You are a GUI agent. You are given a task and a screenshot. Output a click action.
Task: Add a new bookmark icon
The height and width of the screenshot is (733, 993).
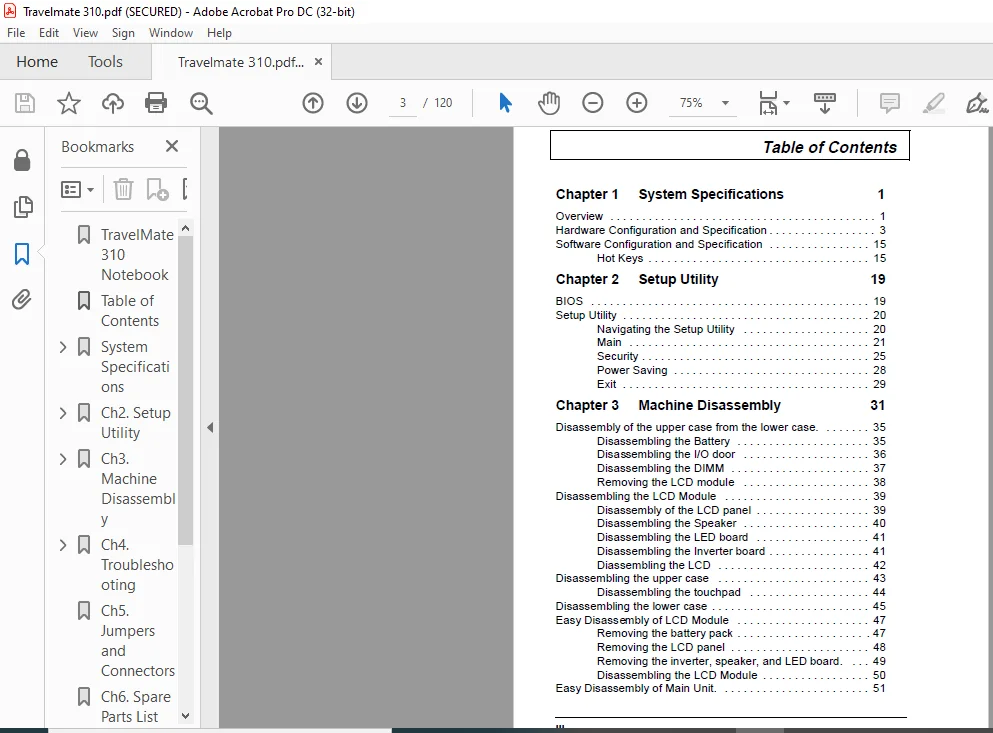point(157,189)
